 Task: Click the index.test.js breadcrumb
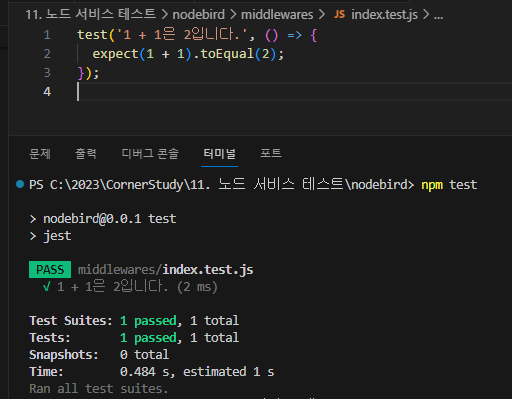click(384, 15)
